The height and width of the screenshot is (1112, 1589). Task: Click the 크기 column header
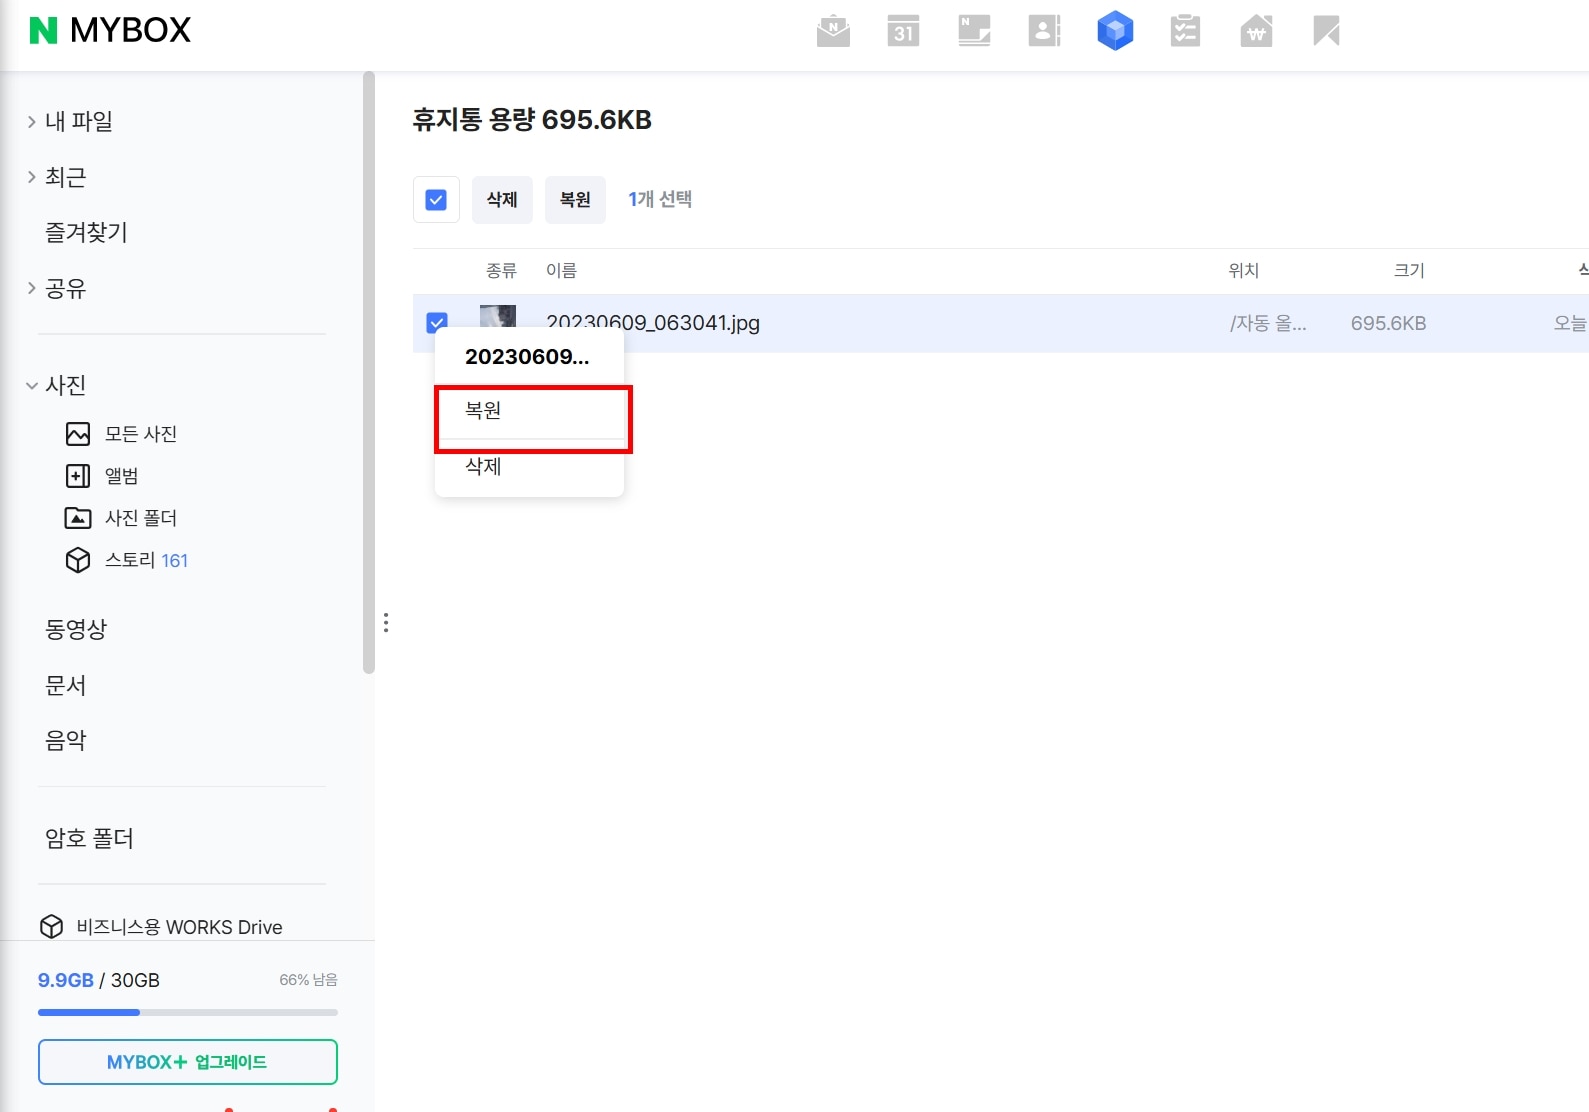[1409, 271]
